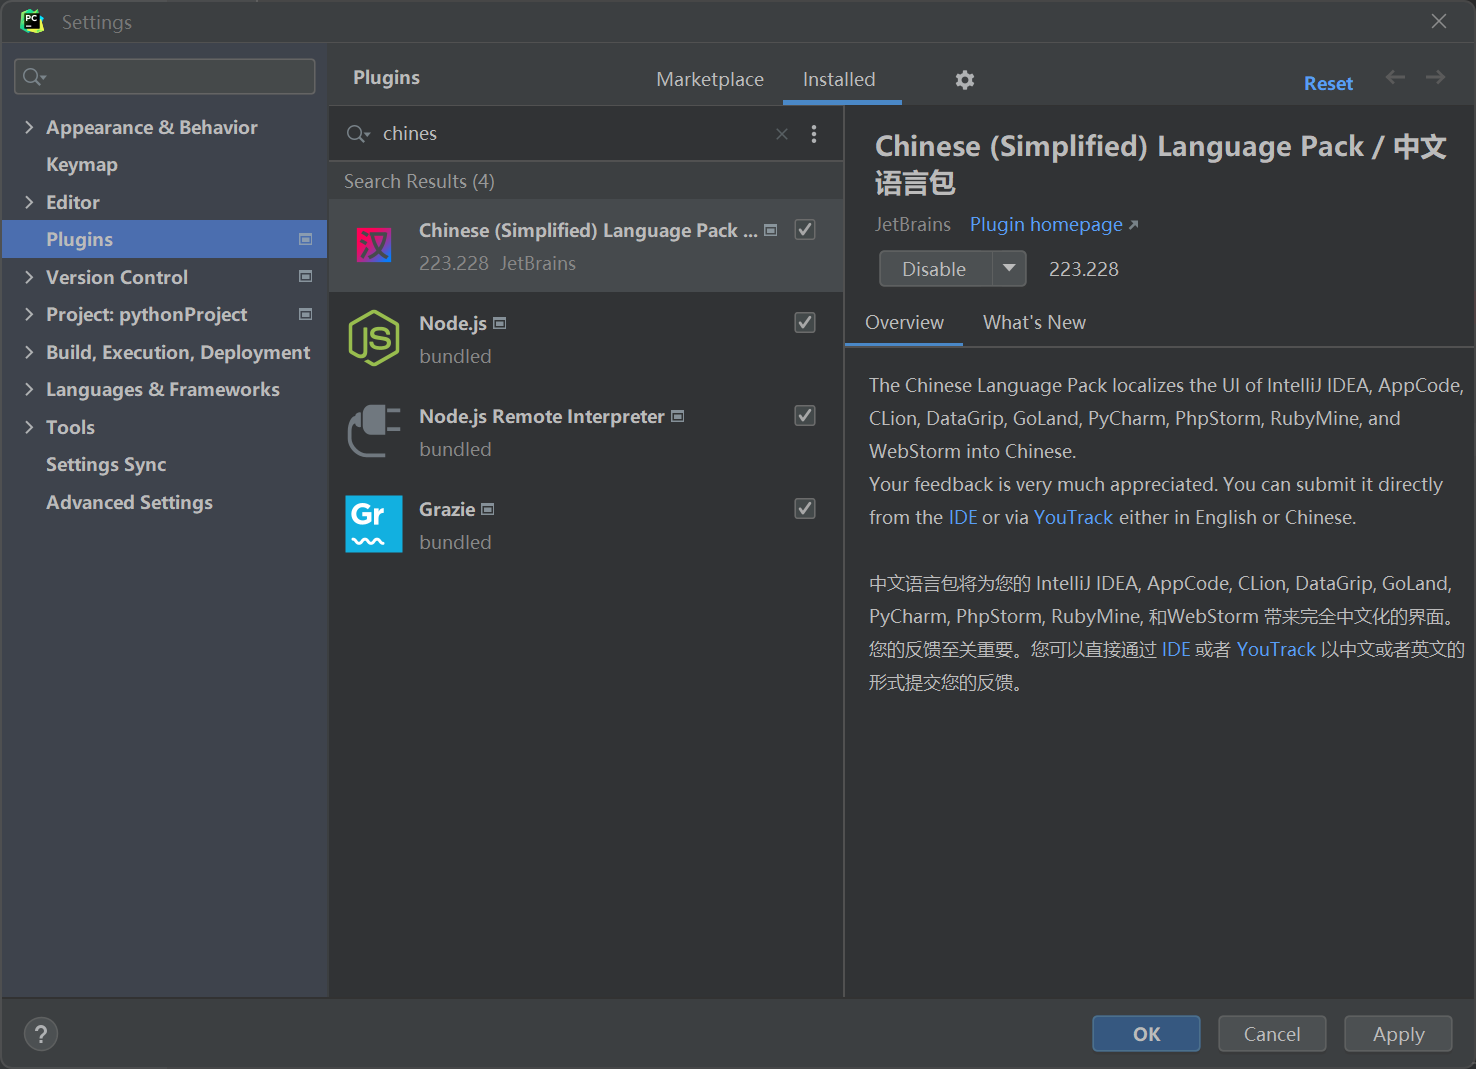Select Plugins in settings tree
1476x1069 pixels.
click(x=165, y=239)
